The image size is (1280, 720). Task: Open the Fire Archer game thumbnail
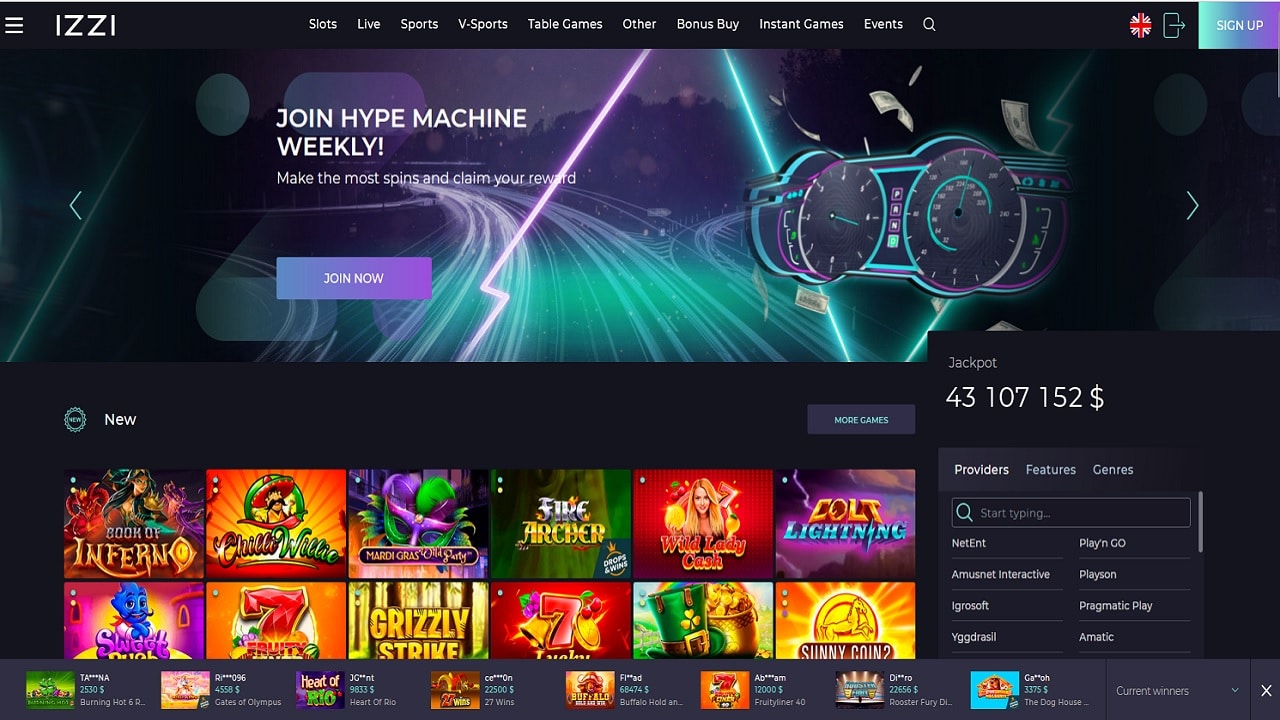pyautogui.click(x=560, y=524)
